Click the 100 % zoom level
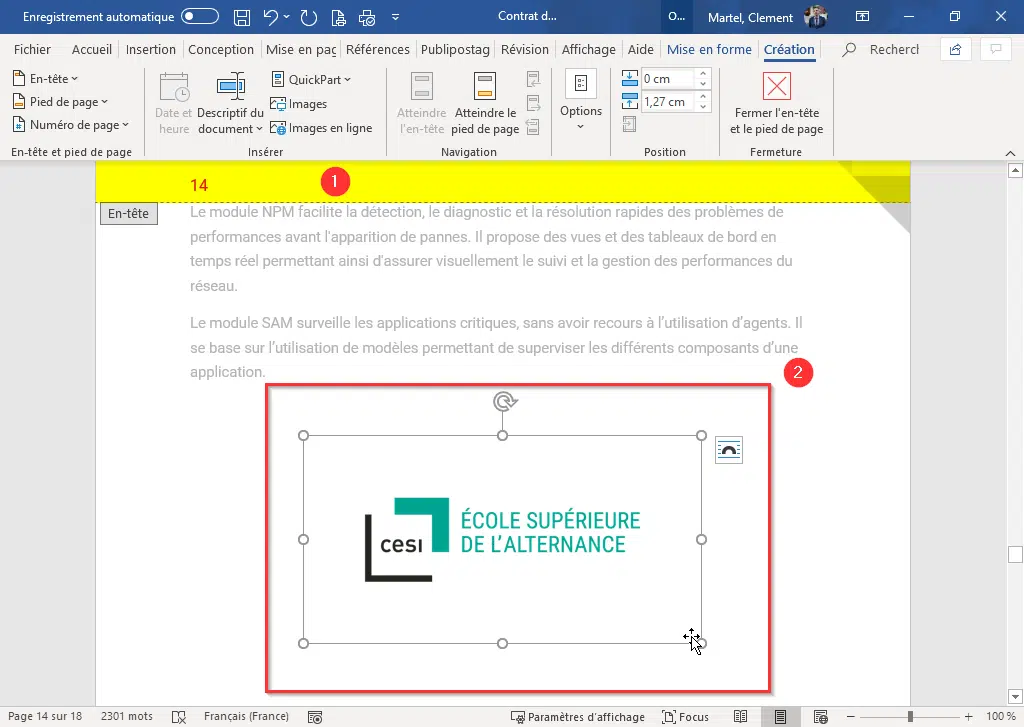 pos(1000,717)
